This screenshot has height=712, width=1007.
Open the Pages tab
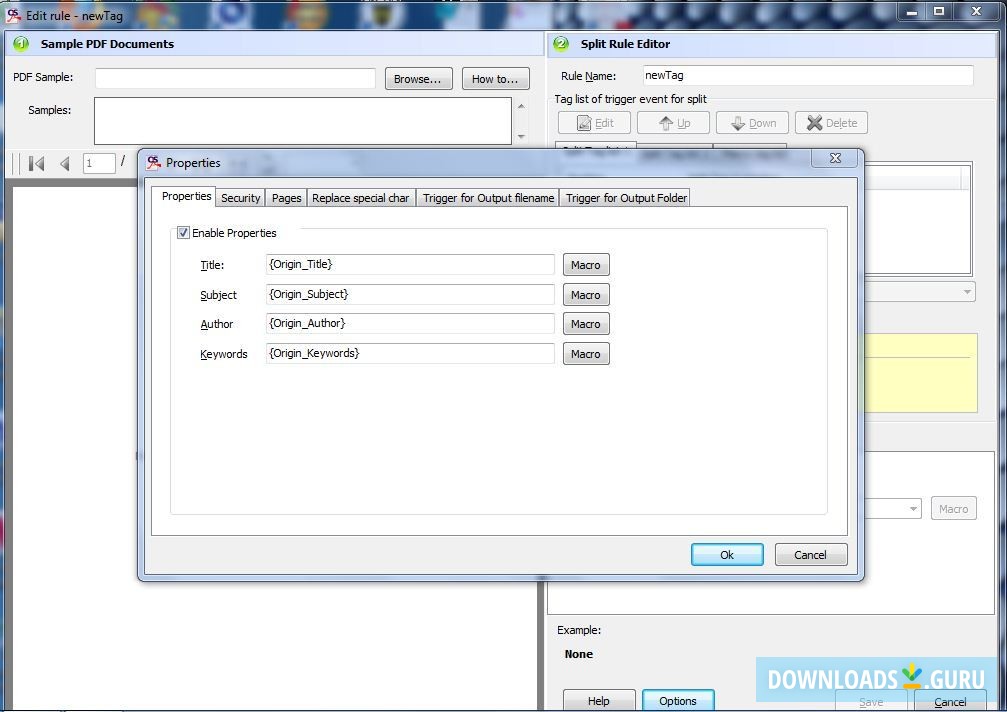click(x=286, y=197)
